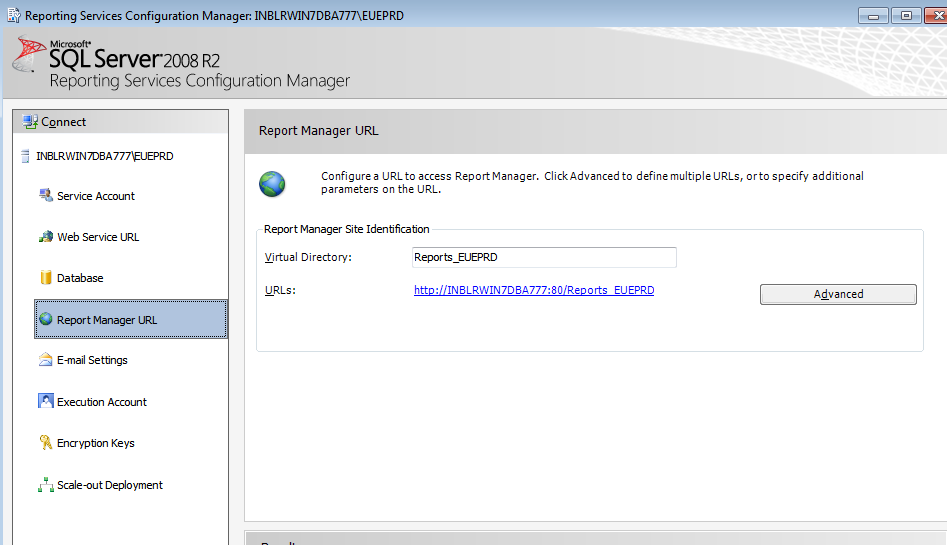
Task: Open the Execution Account page
Action: point(101,402)
